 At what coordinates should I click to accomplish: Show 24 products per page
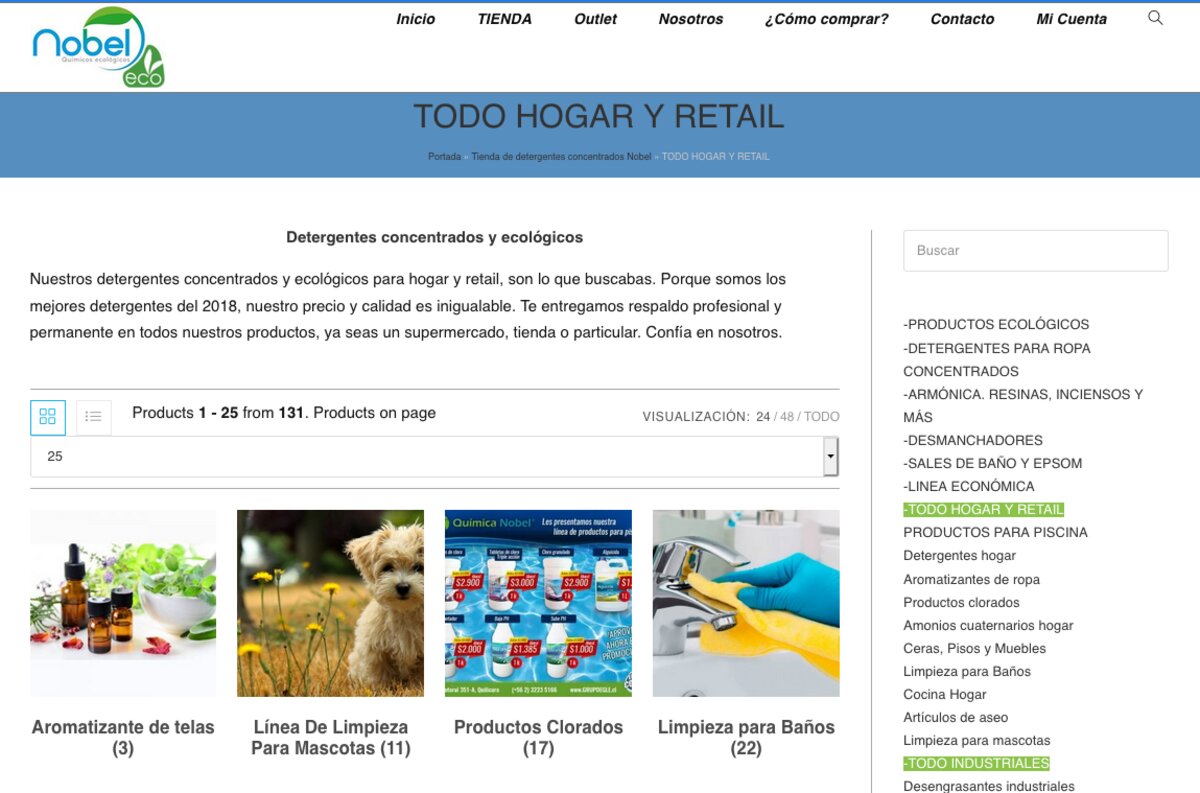[763, 417]
